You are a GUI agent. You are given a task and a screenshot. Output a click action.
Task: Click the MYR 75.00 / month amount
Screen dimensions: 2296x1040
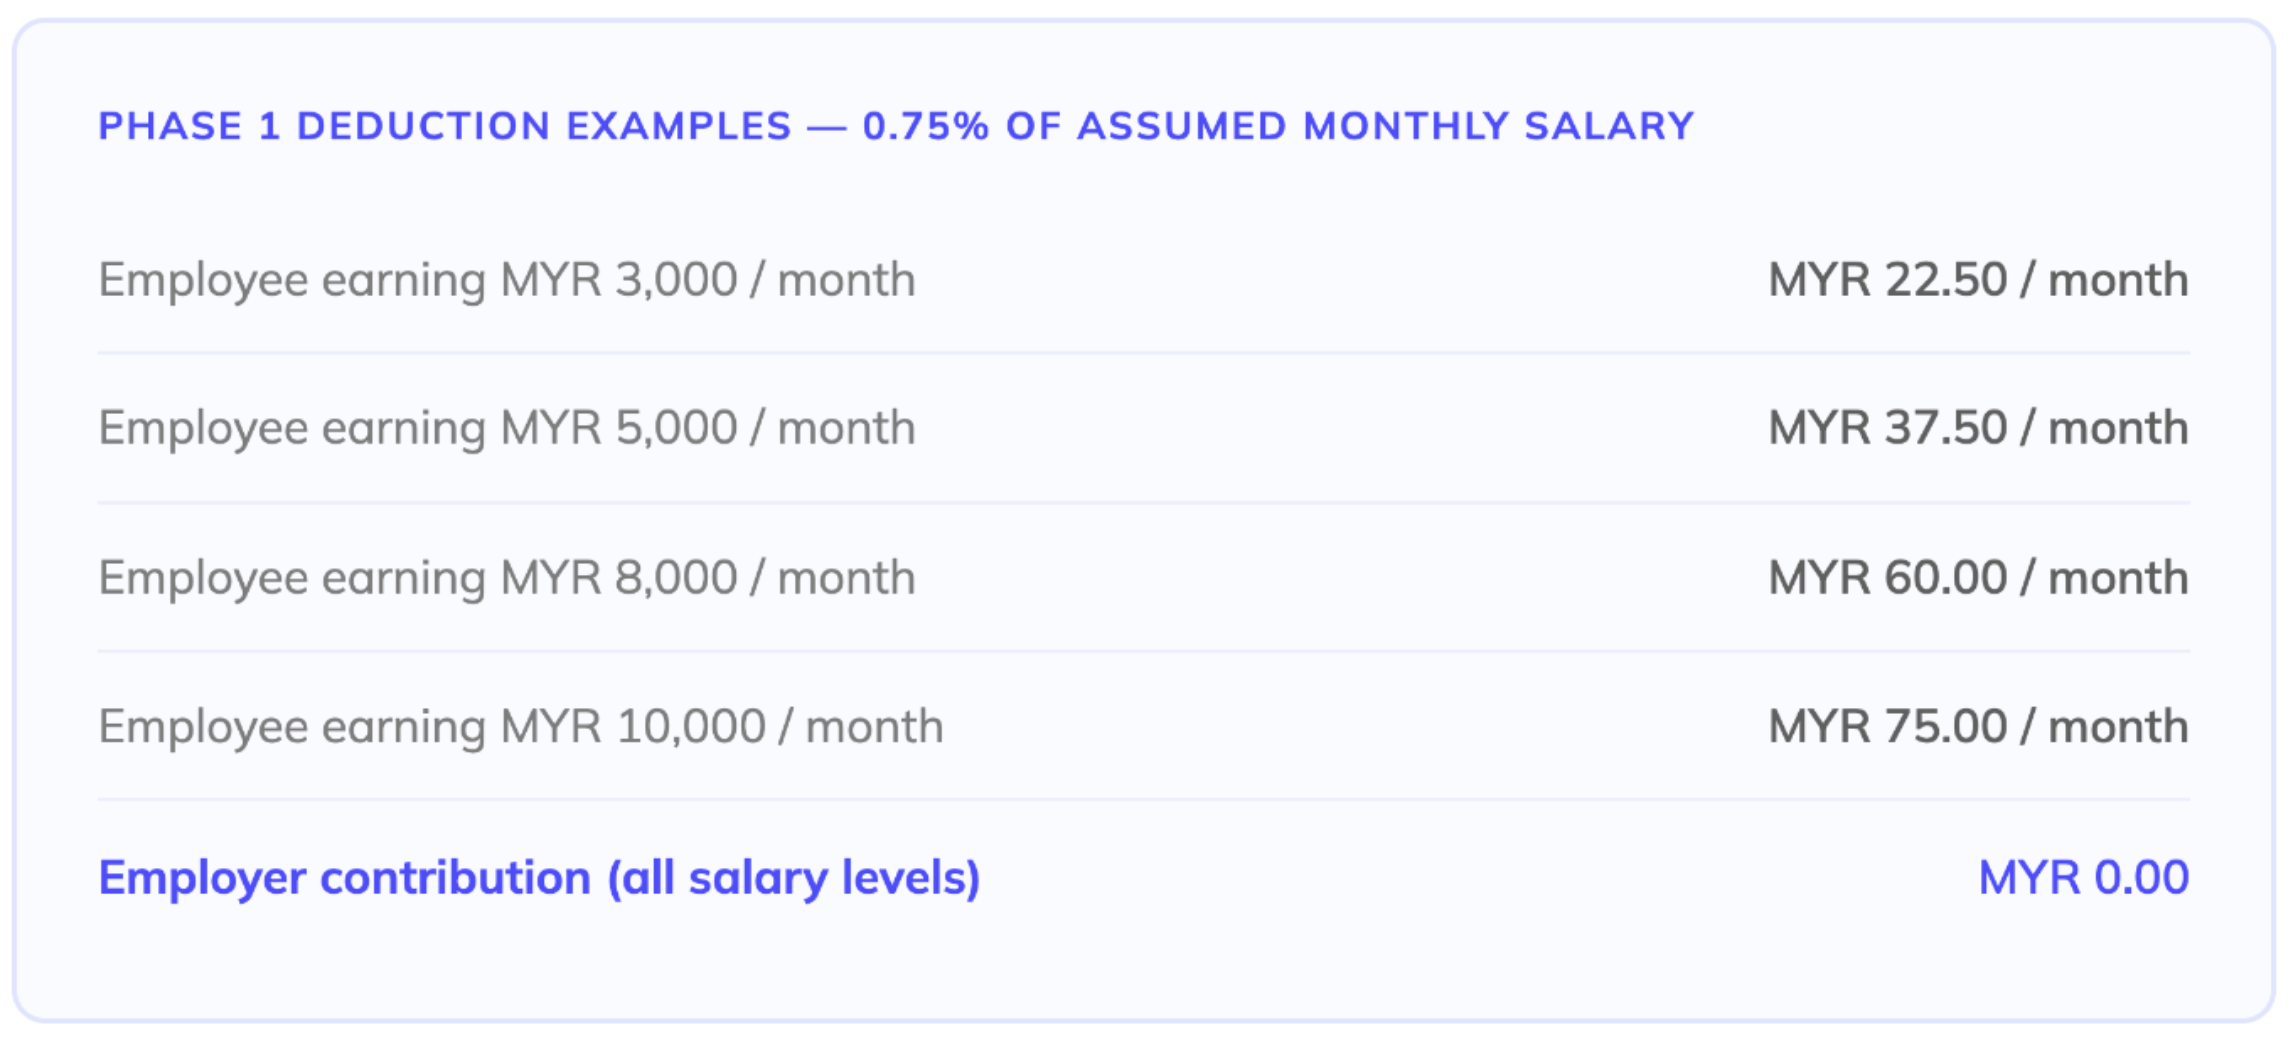pos(1978,727)
